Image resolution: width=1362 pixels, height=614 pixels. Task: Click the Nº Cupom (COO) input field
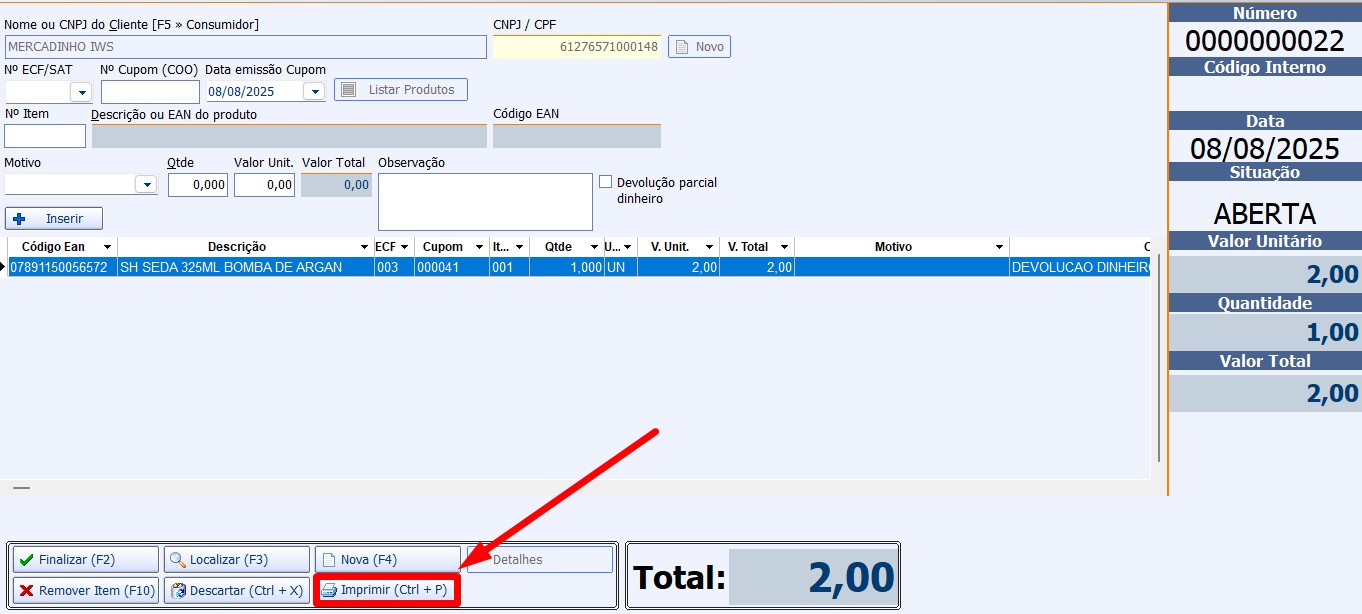(x=150, y=92)
